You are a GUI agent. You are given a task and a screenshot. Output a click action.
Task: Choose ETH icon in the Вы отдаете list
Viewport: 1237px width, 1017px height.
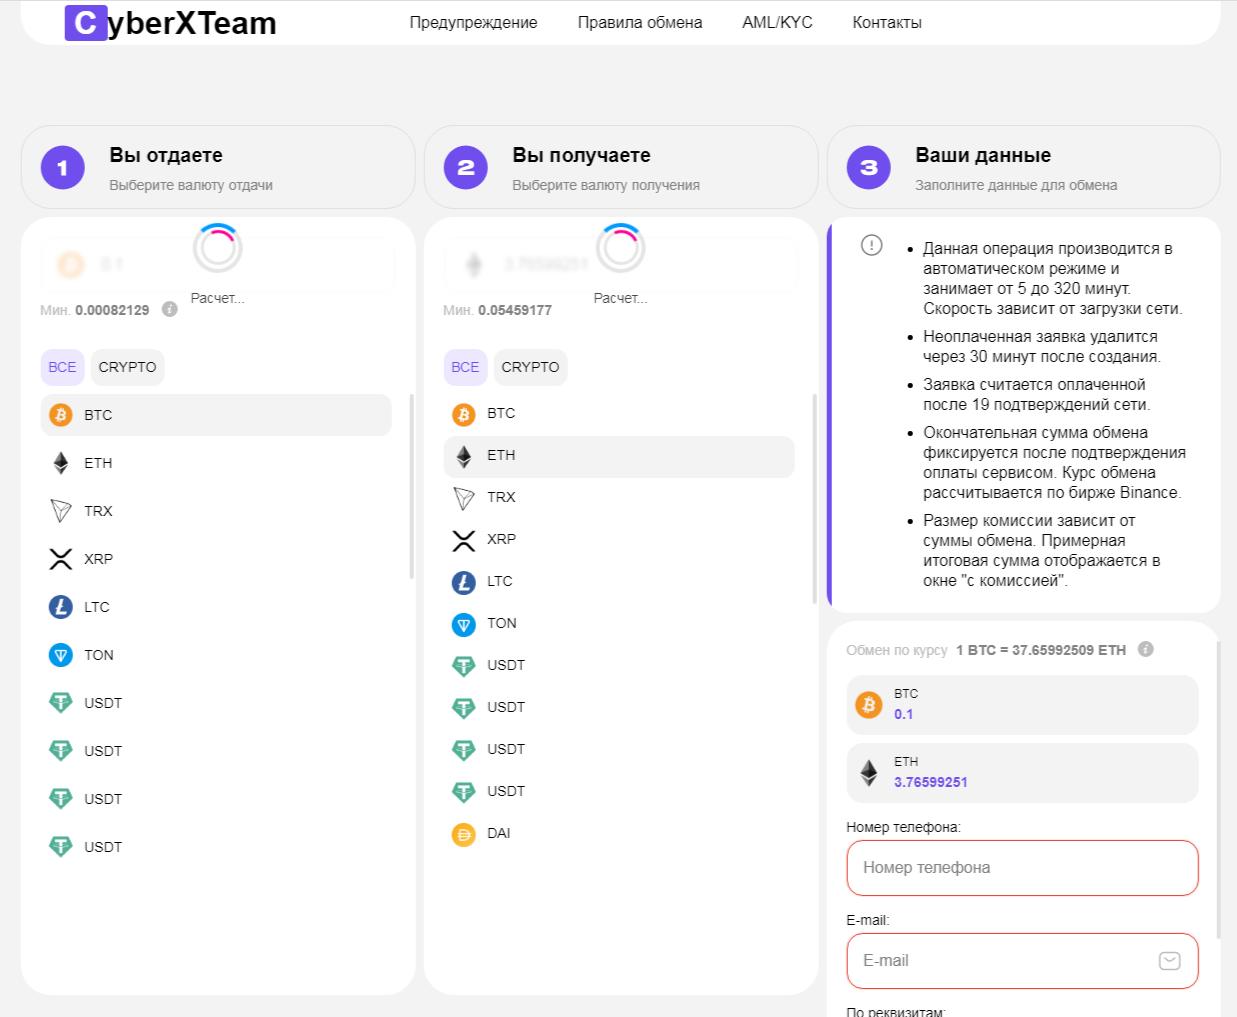[x=61, y=463]
